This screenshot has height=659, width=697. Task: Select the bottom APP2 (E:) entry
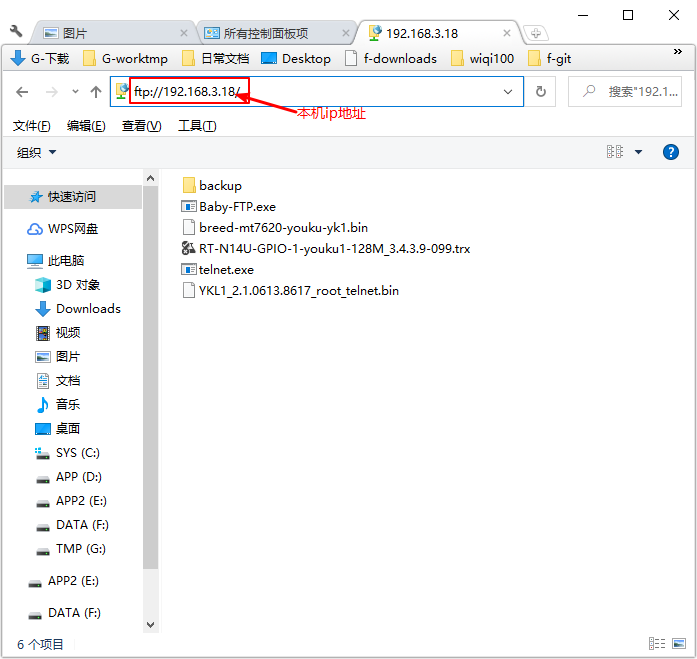[63, 581]
